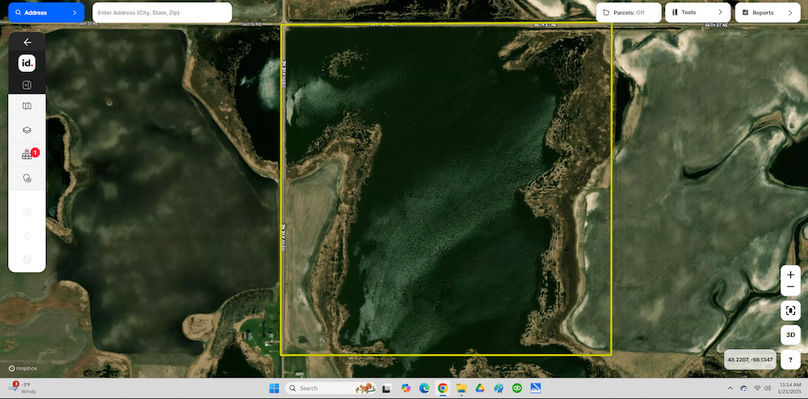
Task: Open the layers stack icon in the sidebar
Action: (27, 130)
